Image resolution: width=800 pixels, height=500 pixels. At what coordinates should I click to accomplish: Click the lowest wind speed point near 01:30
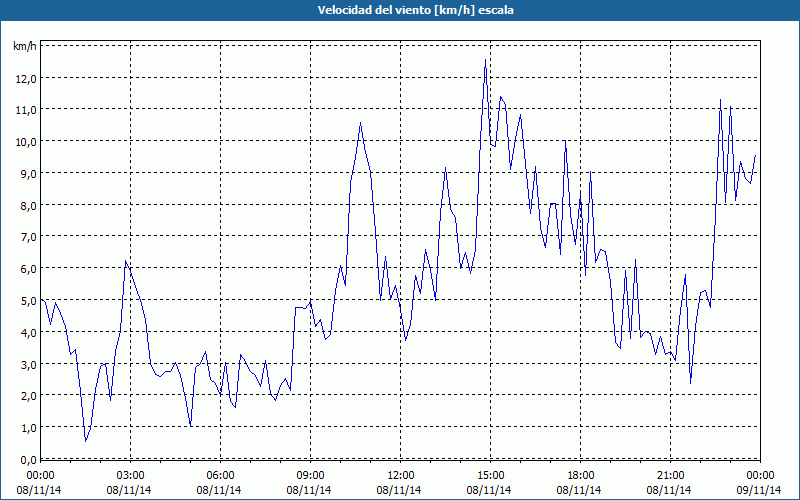pos(86,441)
